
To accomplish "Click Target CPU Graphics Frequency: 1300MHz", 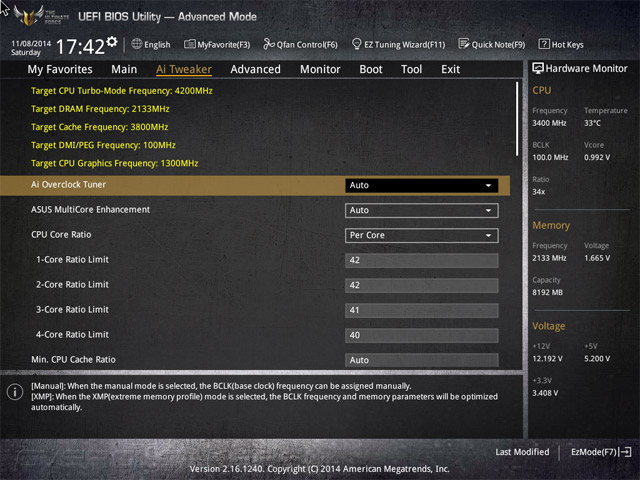I will pyautogui.click(x=115, y=163).
